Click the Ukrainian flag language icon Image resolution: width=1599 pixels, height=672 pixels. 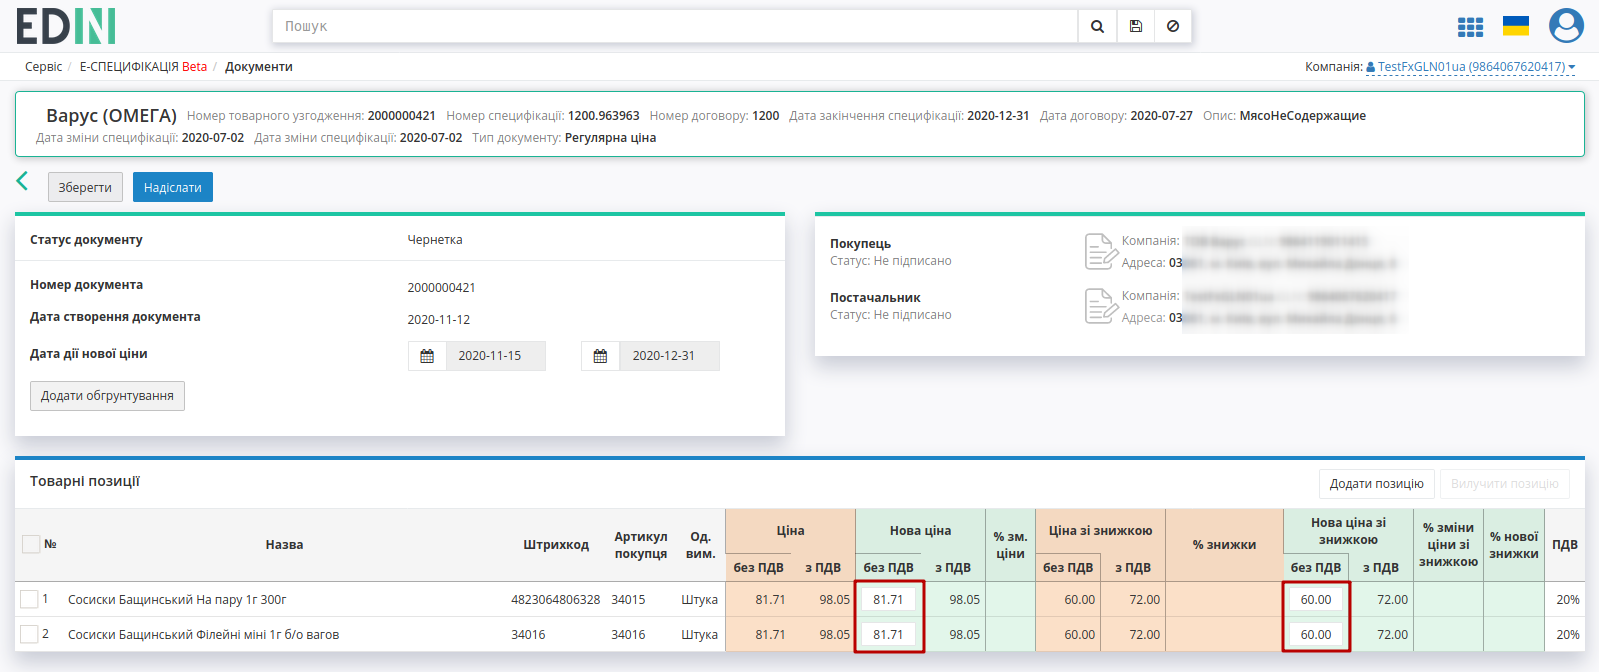[1516, 26]
